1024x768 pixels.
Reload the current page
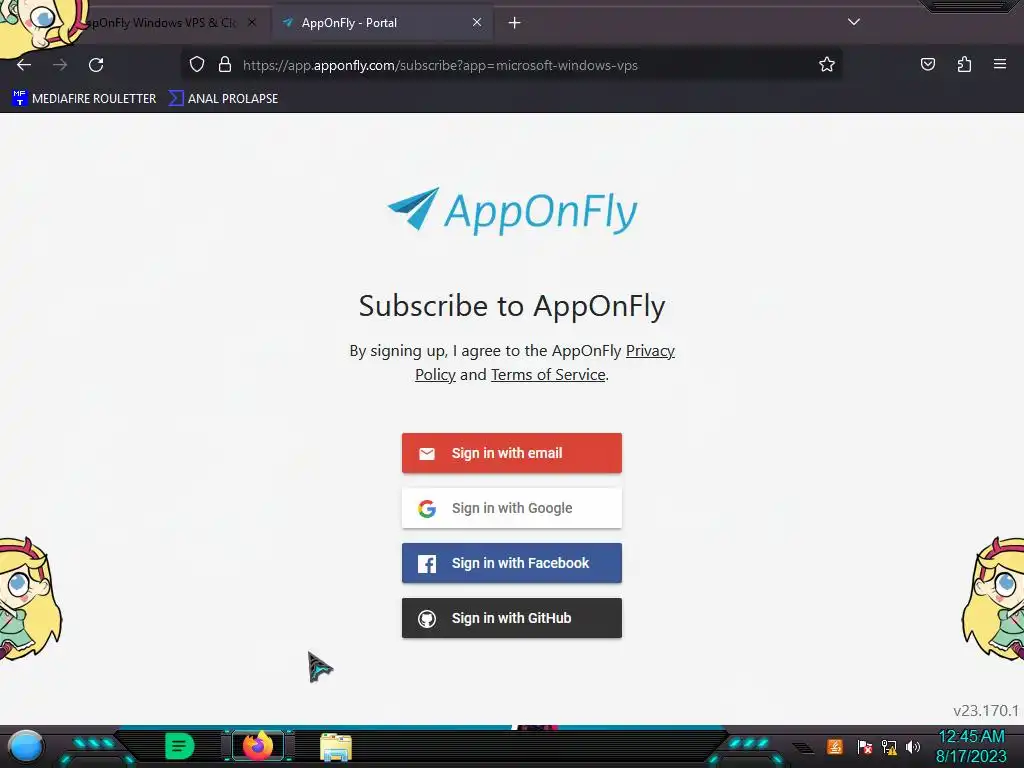[x=96, y=65]
